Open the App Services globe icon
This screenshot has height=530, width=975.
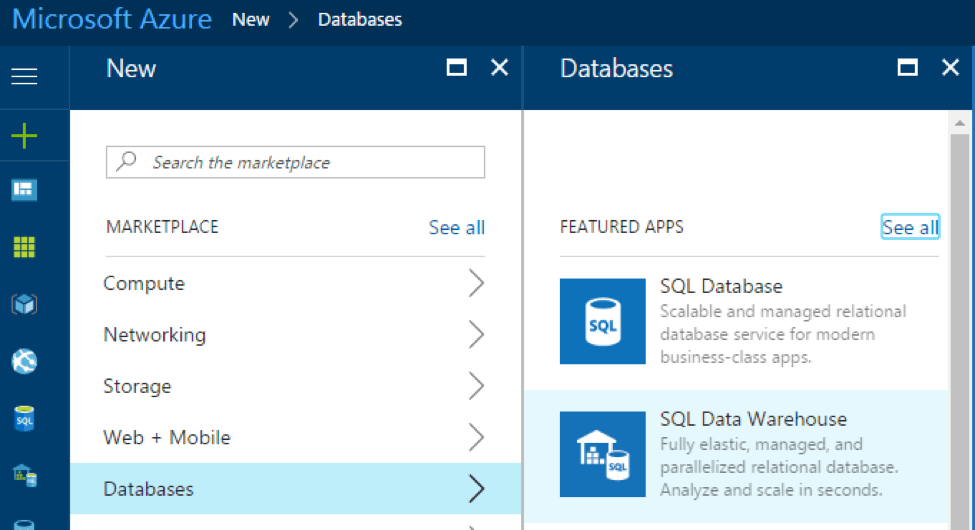[x=24, y=361]
